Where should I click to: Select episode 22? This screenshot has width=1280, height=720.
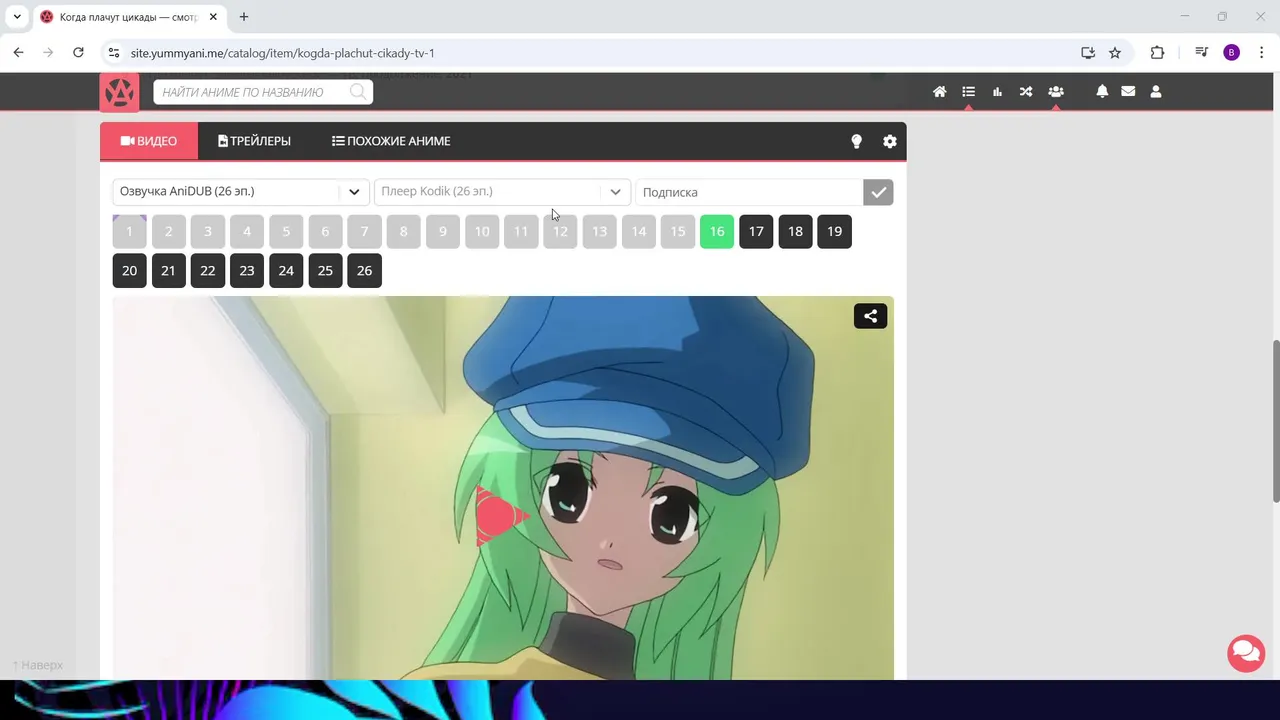pos(208,270)
